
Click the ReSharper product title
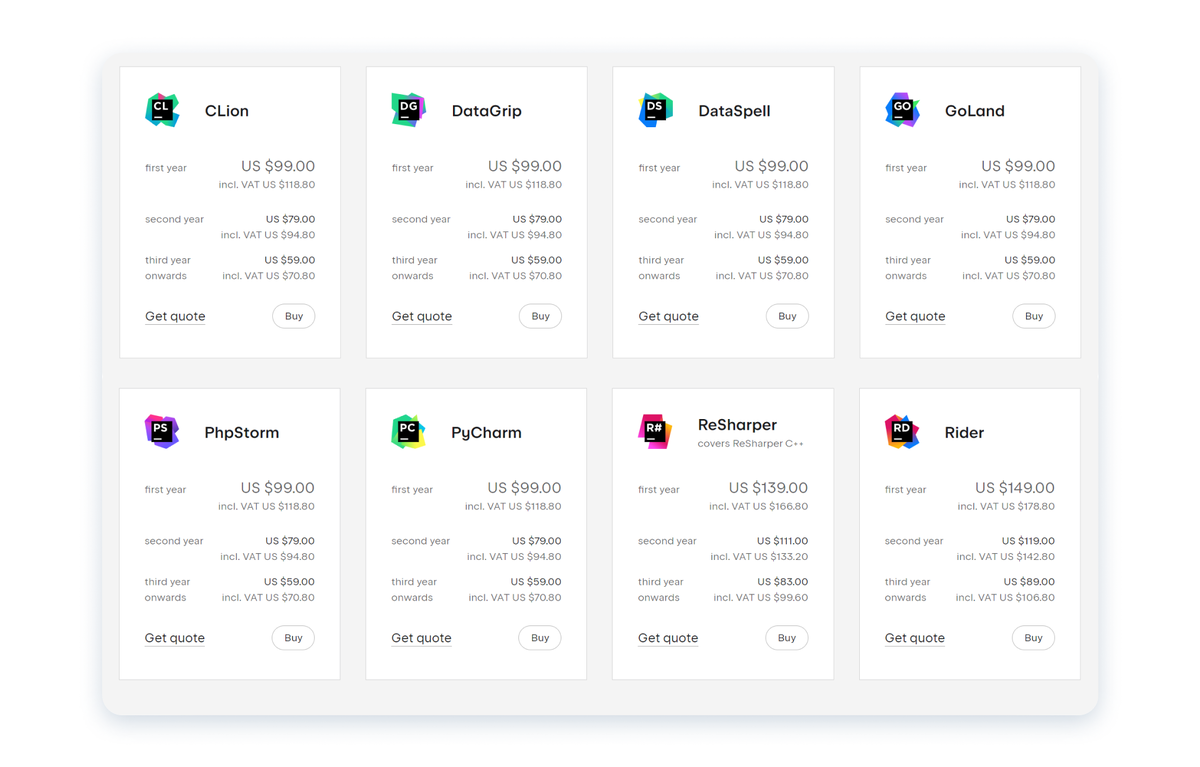(737, 425)
